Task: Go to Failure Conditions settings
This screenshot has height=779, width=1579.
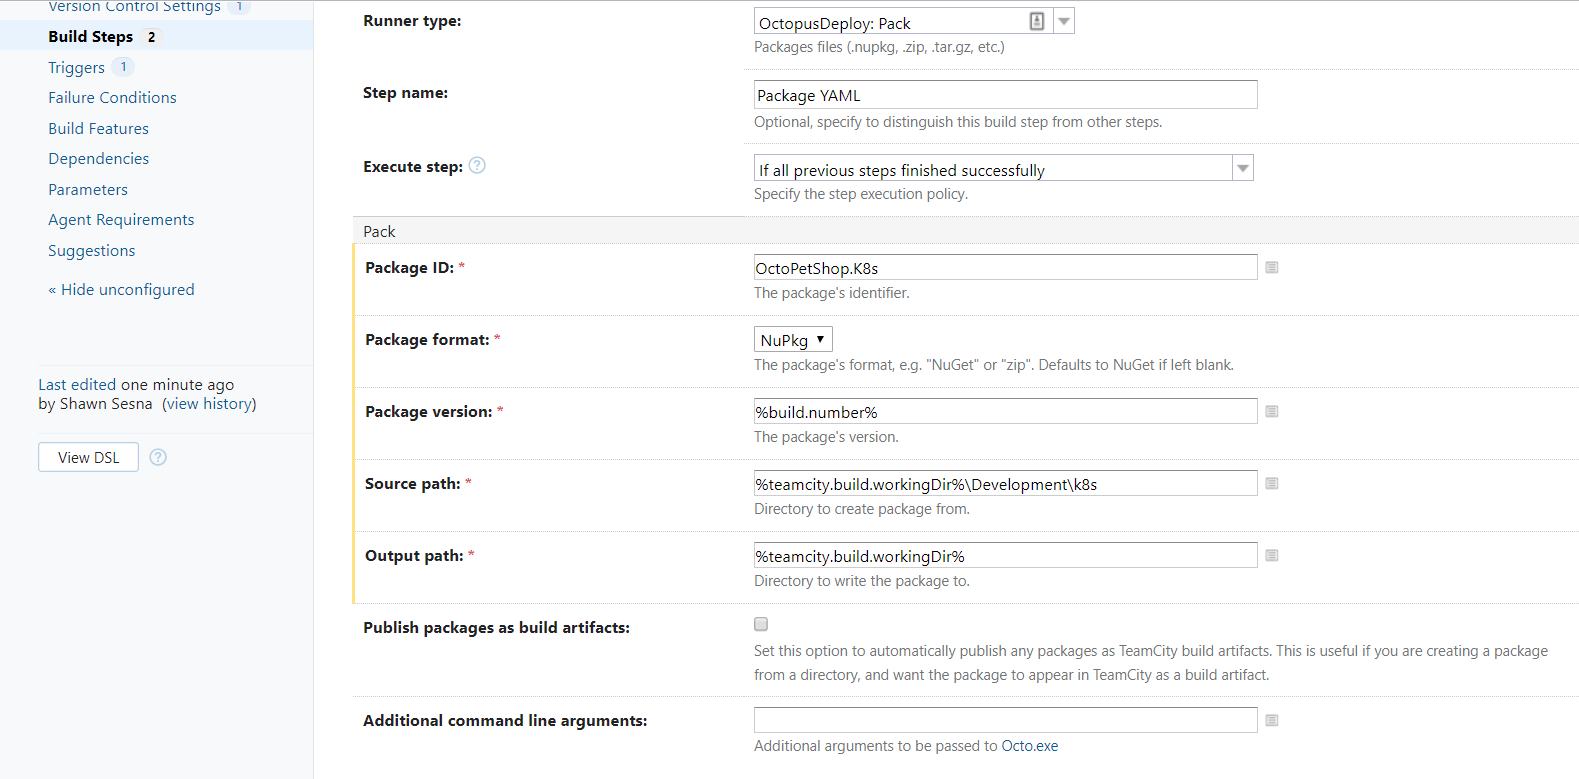Action: [112, 97]
